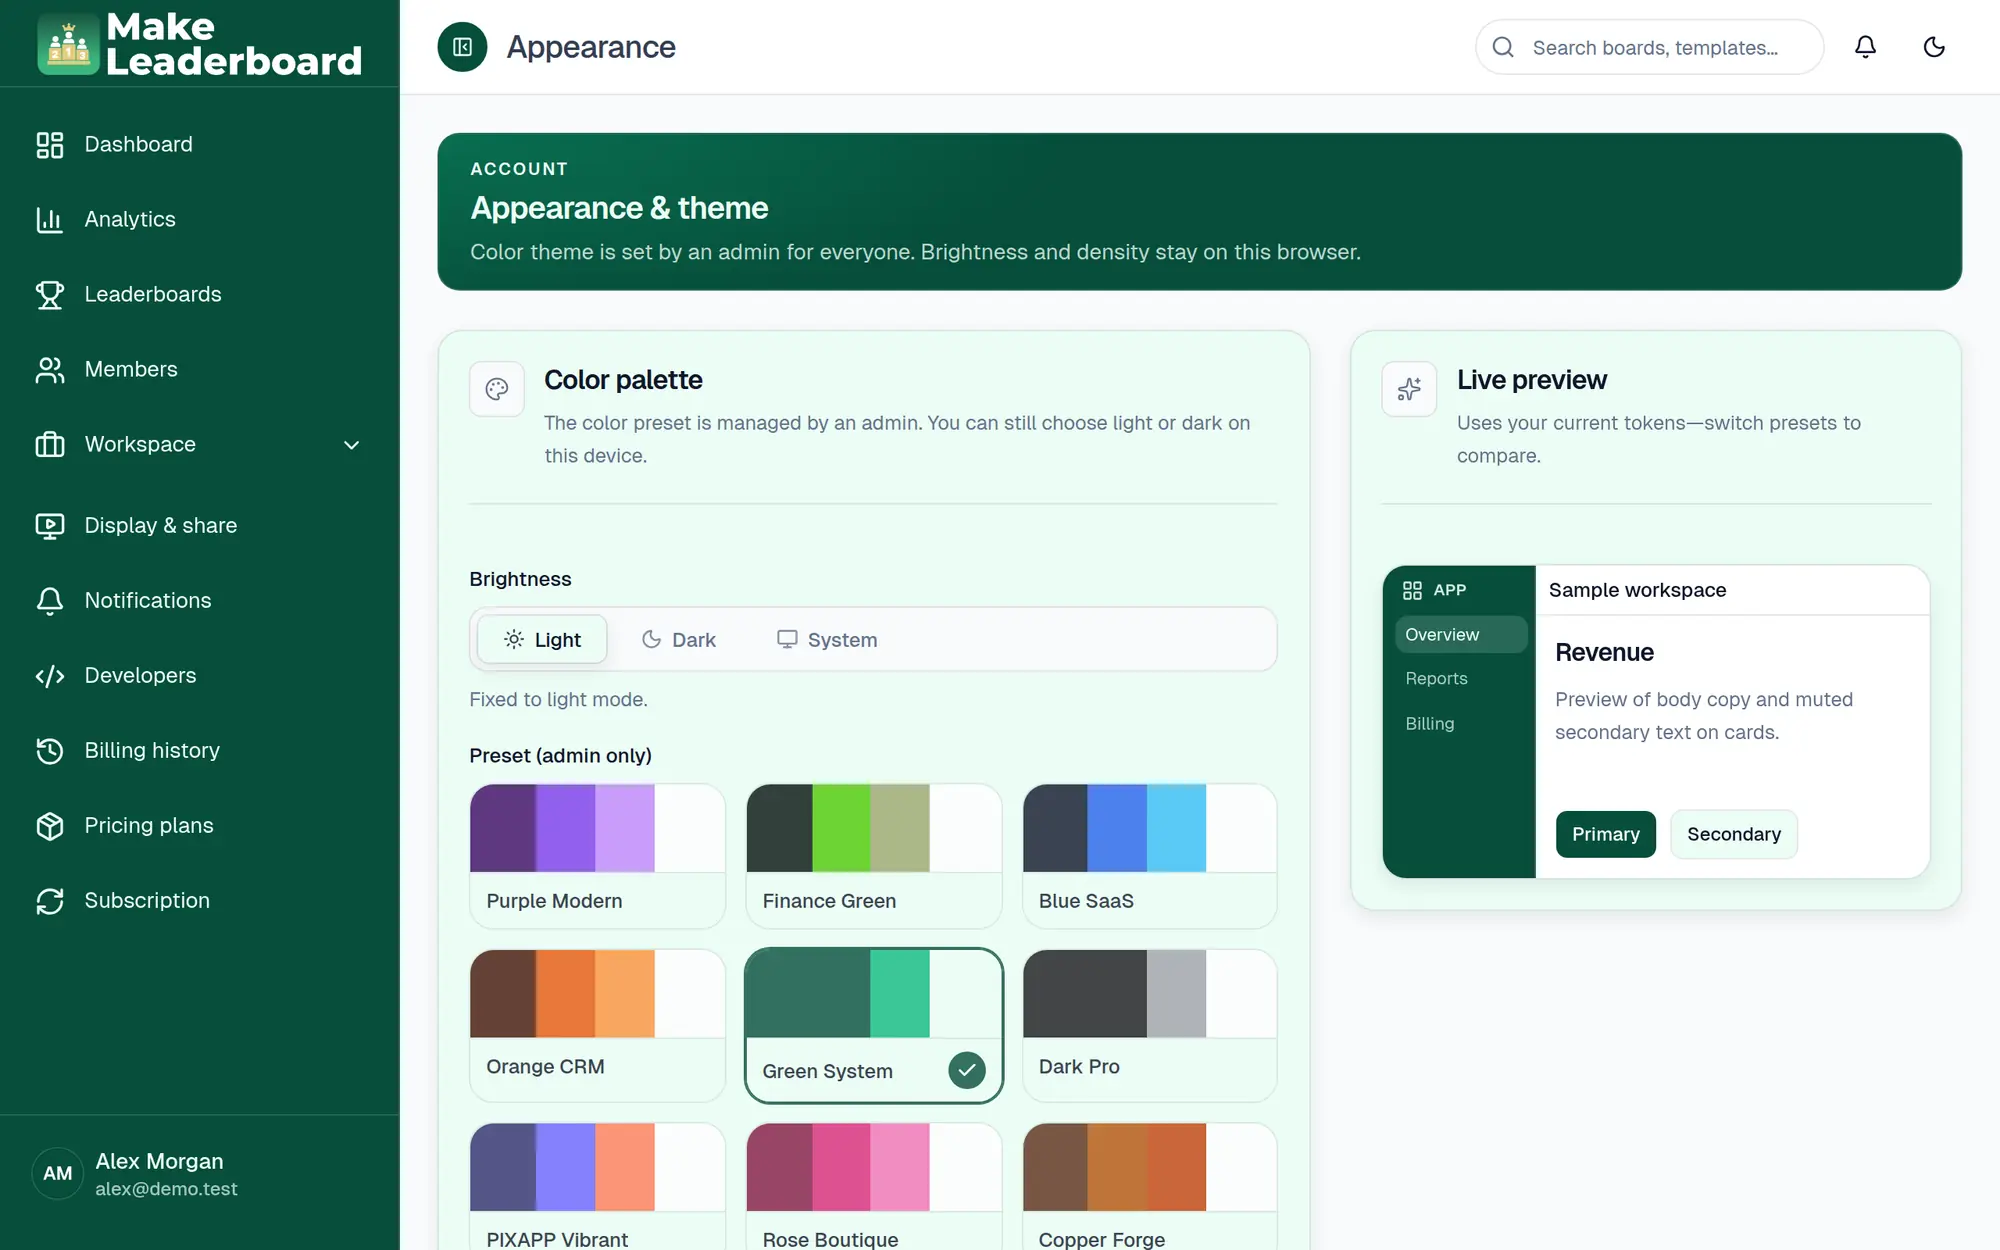
Task: Click the Dashboard grid icon in sidebar
Action: (x=50, y=145)
